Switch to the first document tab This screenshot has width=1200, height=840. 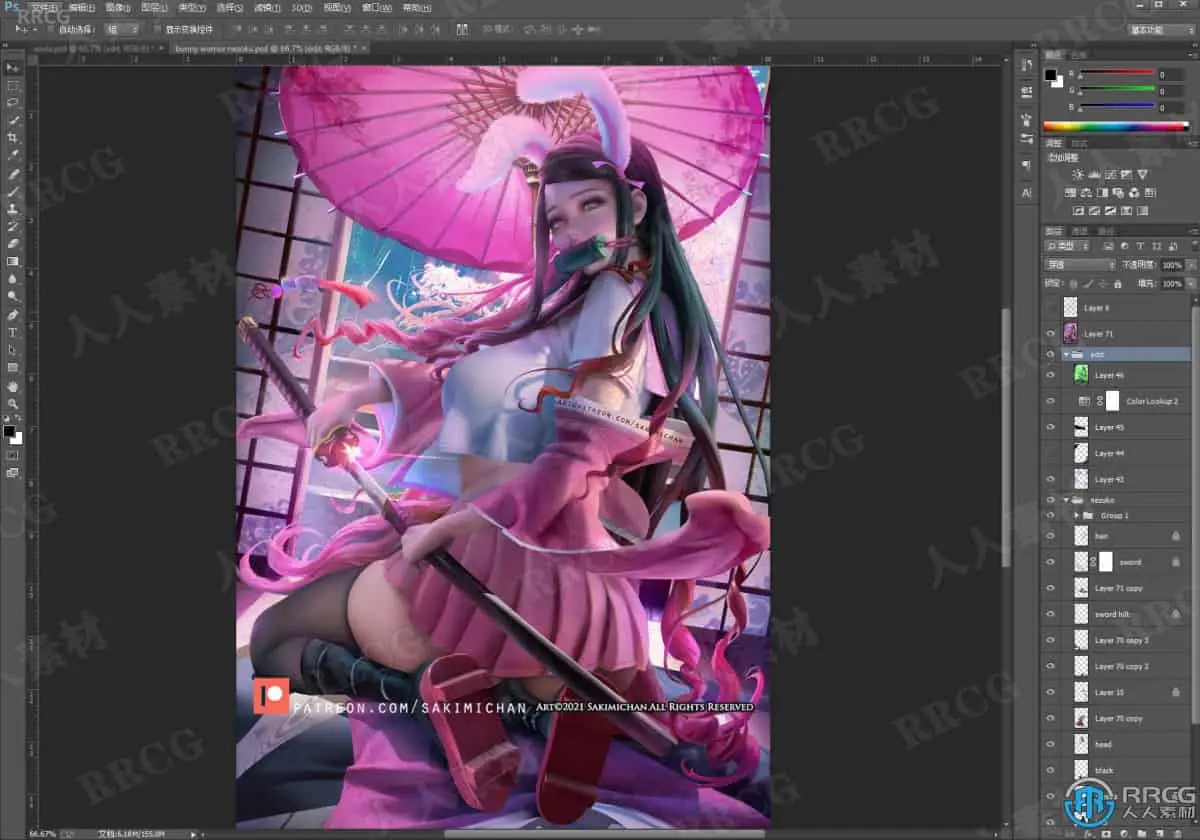[97, 47]
